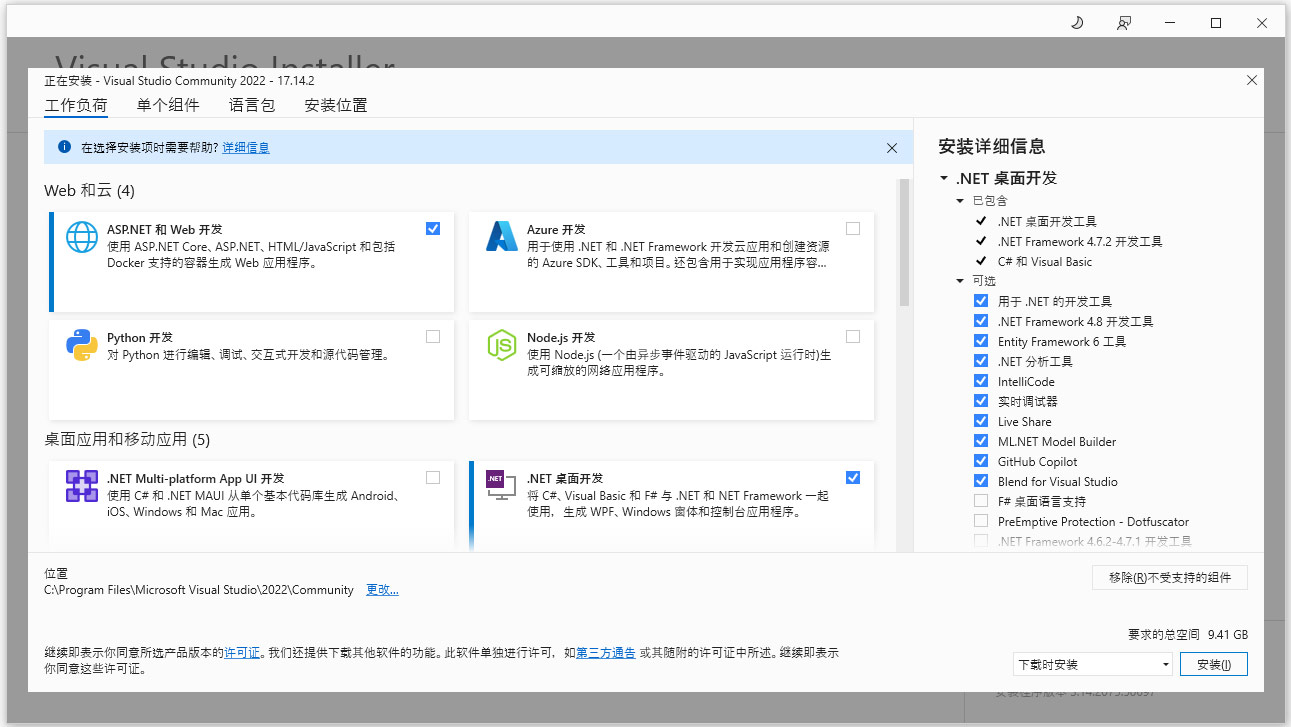Enable the Python 开发 workload checkbox
1291x727 pixels.
pyautogui.click(x=433, y=337)
